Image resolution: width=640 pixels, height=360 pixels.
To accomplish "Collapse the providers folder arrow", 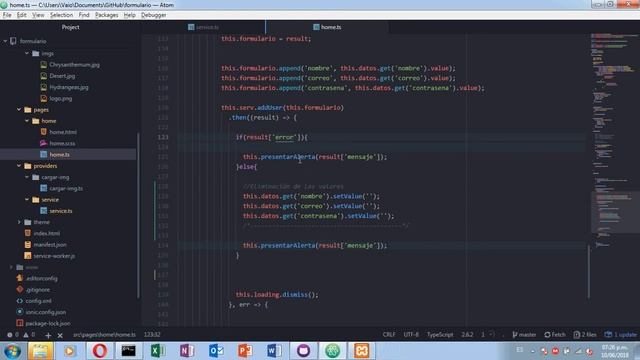I will click(19, 166).
